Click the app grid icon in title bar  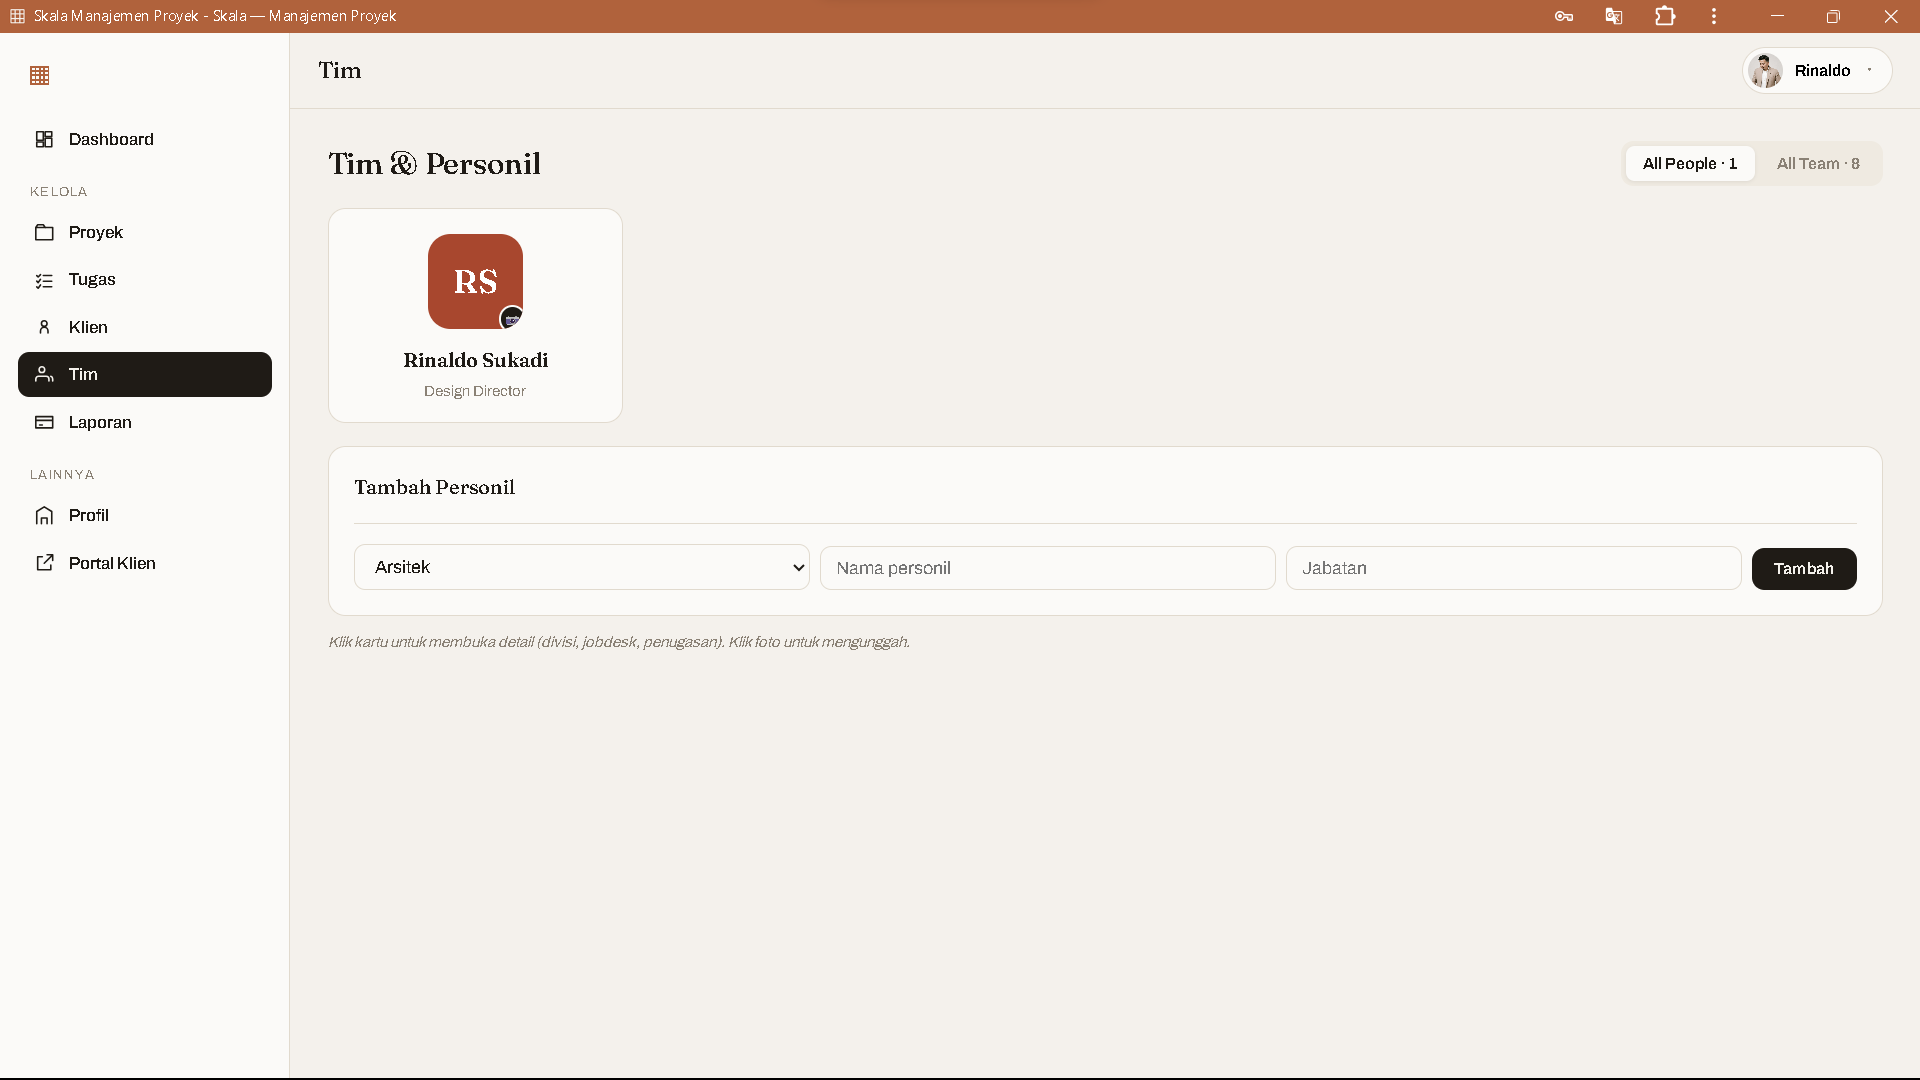[17, 16]
